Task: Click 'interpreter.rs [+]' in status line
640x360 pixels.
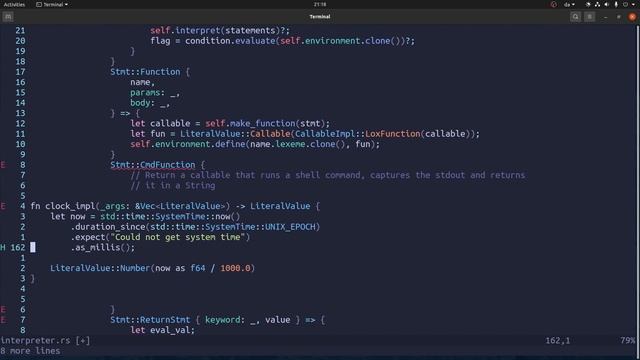Action: [x=45, y=340]
